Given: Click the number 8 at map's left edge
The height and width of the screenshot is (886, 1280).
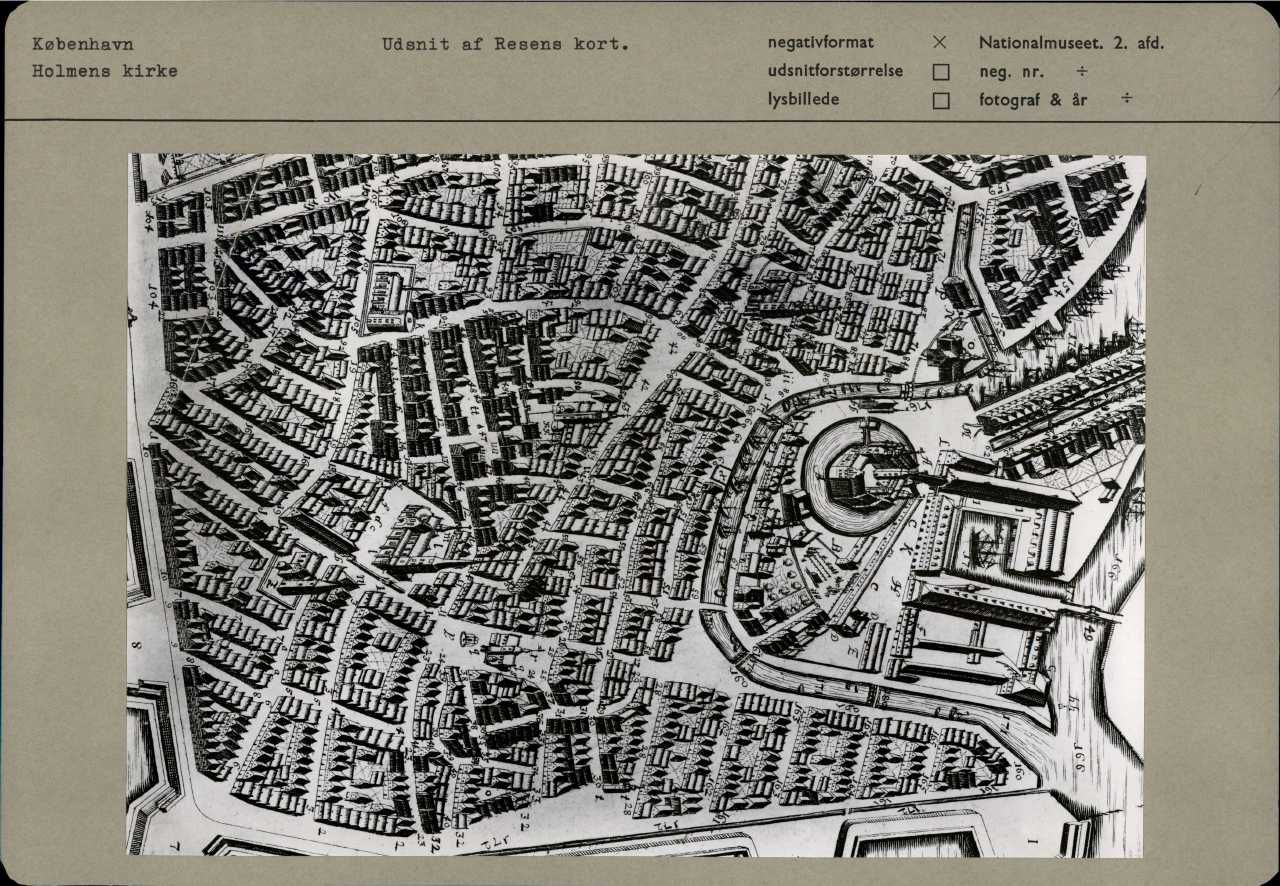Looking at the screenshot, I should tap(137, 645).
